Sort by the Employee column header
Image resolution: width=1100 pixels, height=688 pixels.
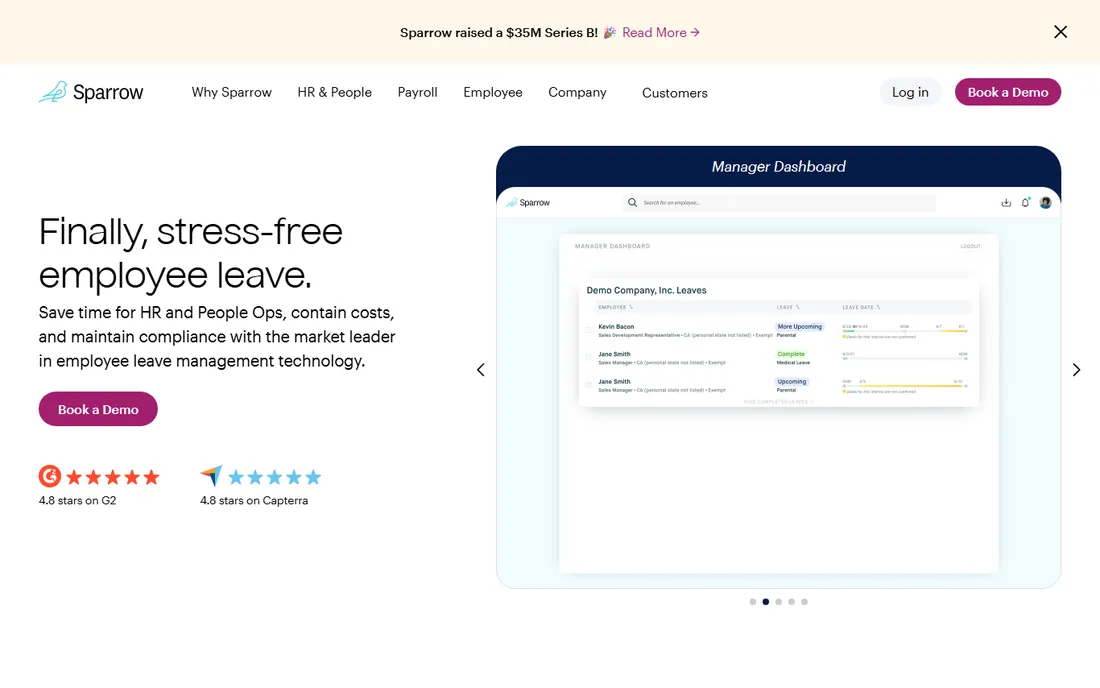click(615, 307)
